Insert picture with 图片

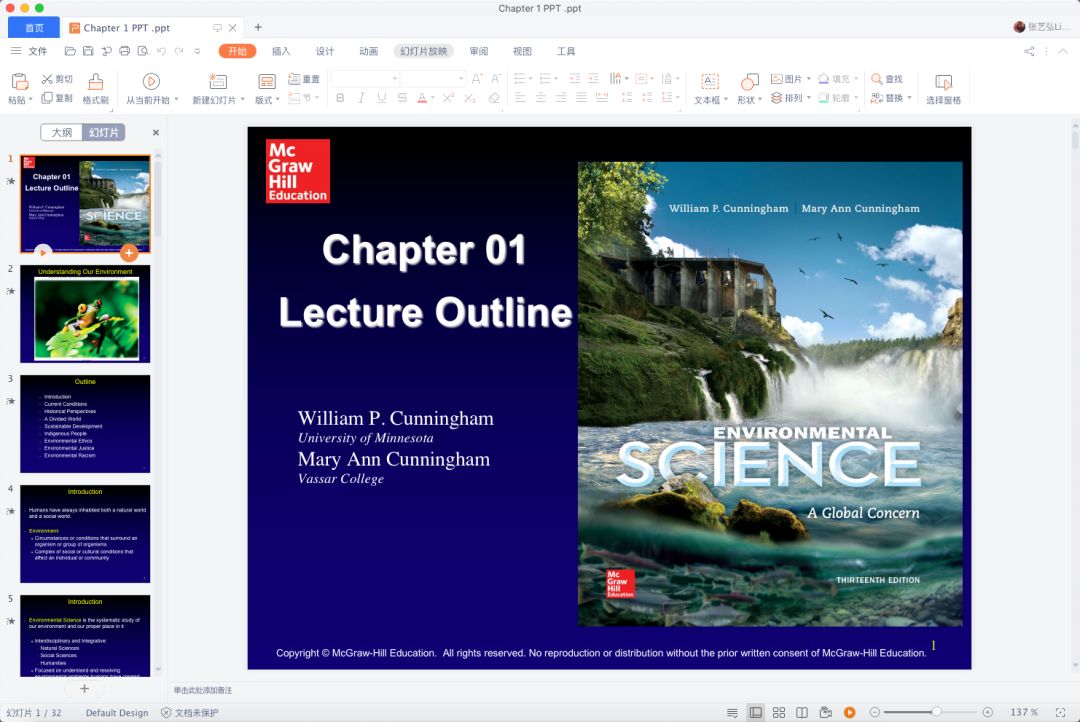tap(787, 79)
